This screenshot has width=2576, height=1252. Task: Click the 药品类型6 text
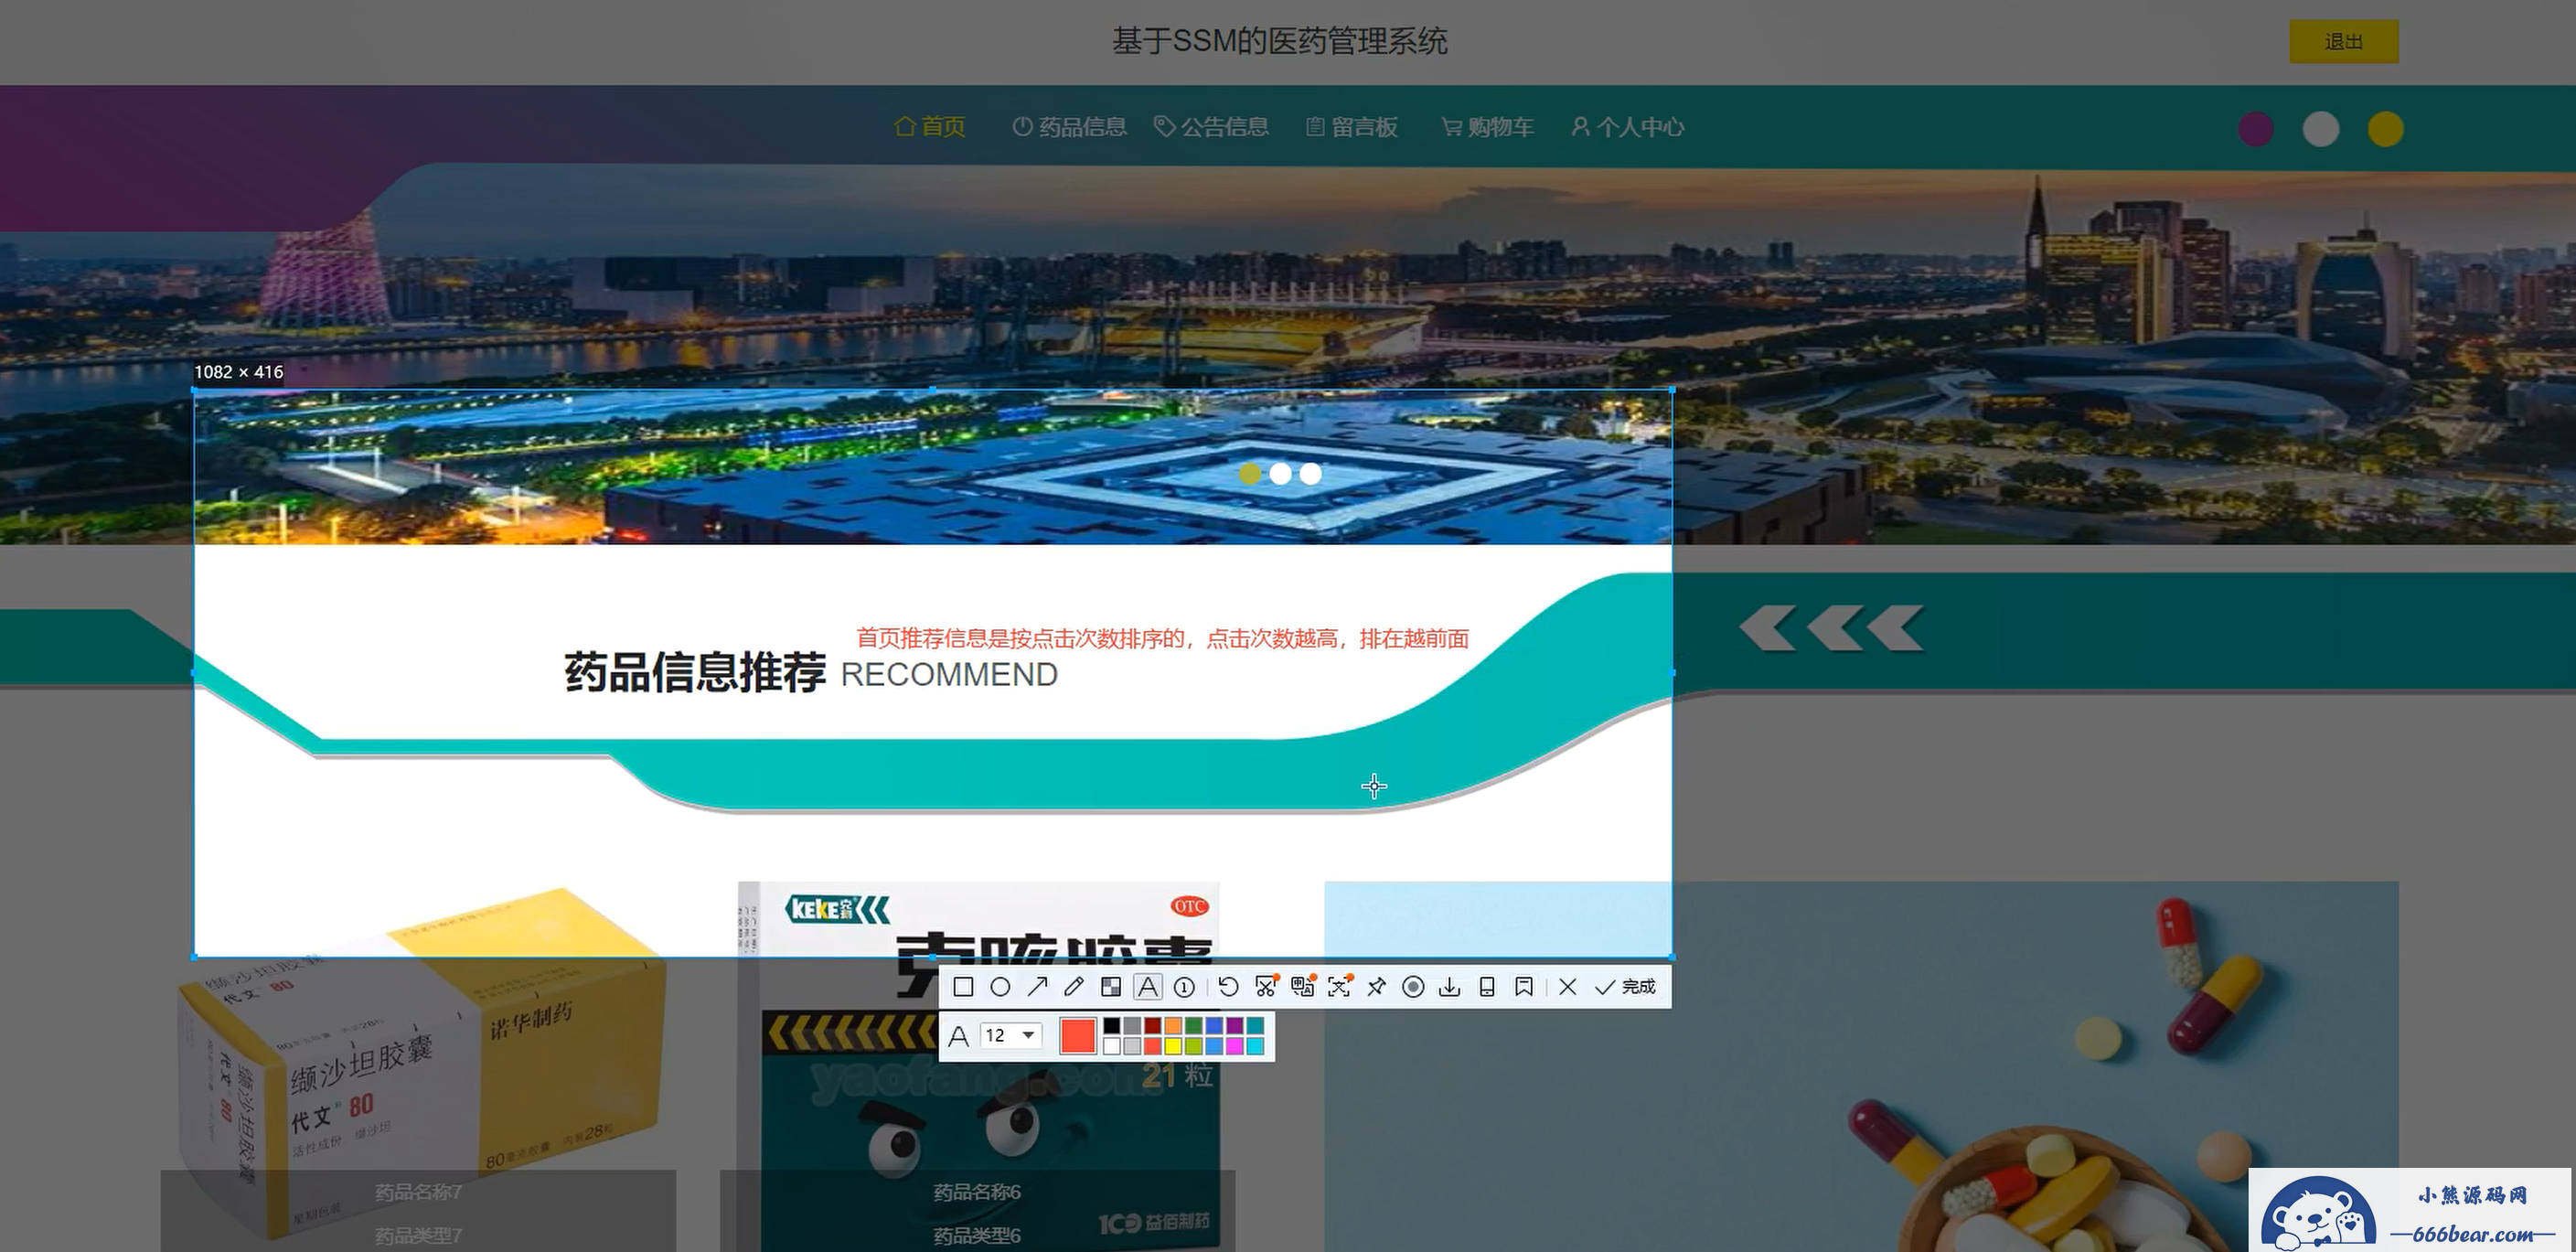(977, 1236)
